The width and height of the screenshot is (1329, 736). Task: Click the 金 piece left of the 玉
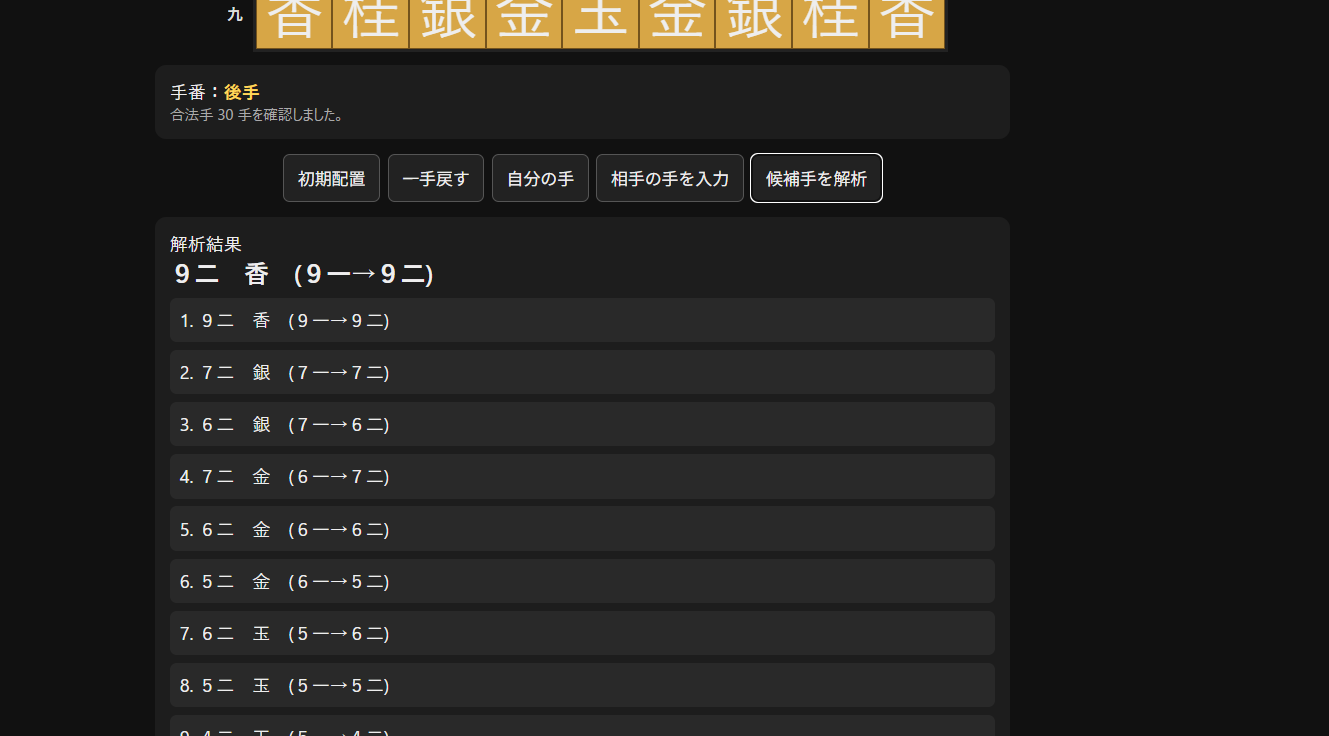coord(524,22)
